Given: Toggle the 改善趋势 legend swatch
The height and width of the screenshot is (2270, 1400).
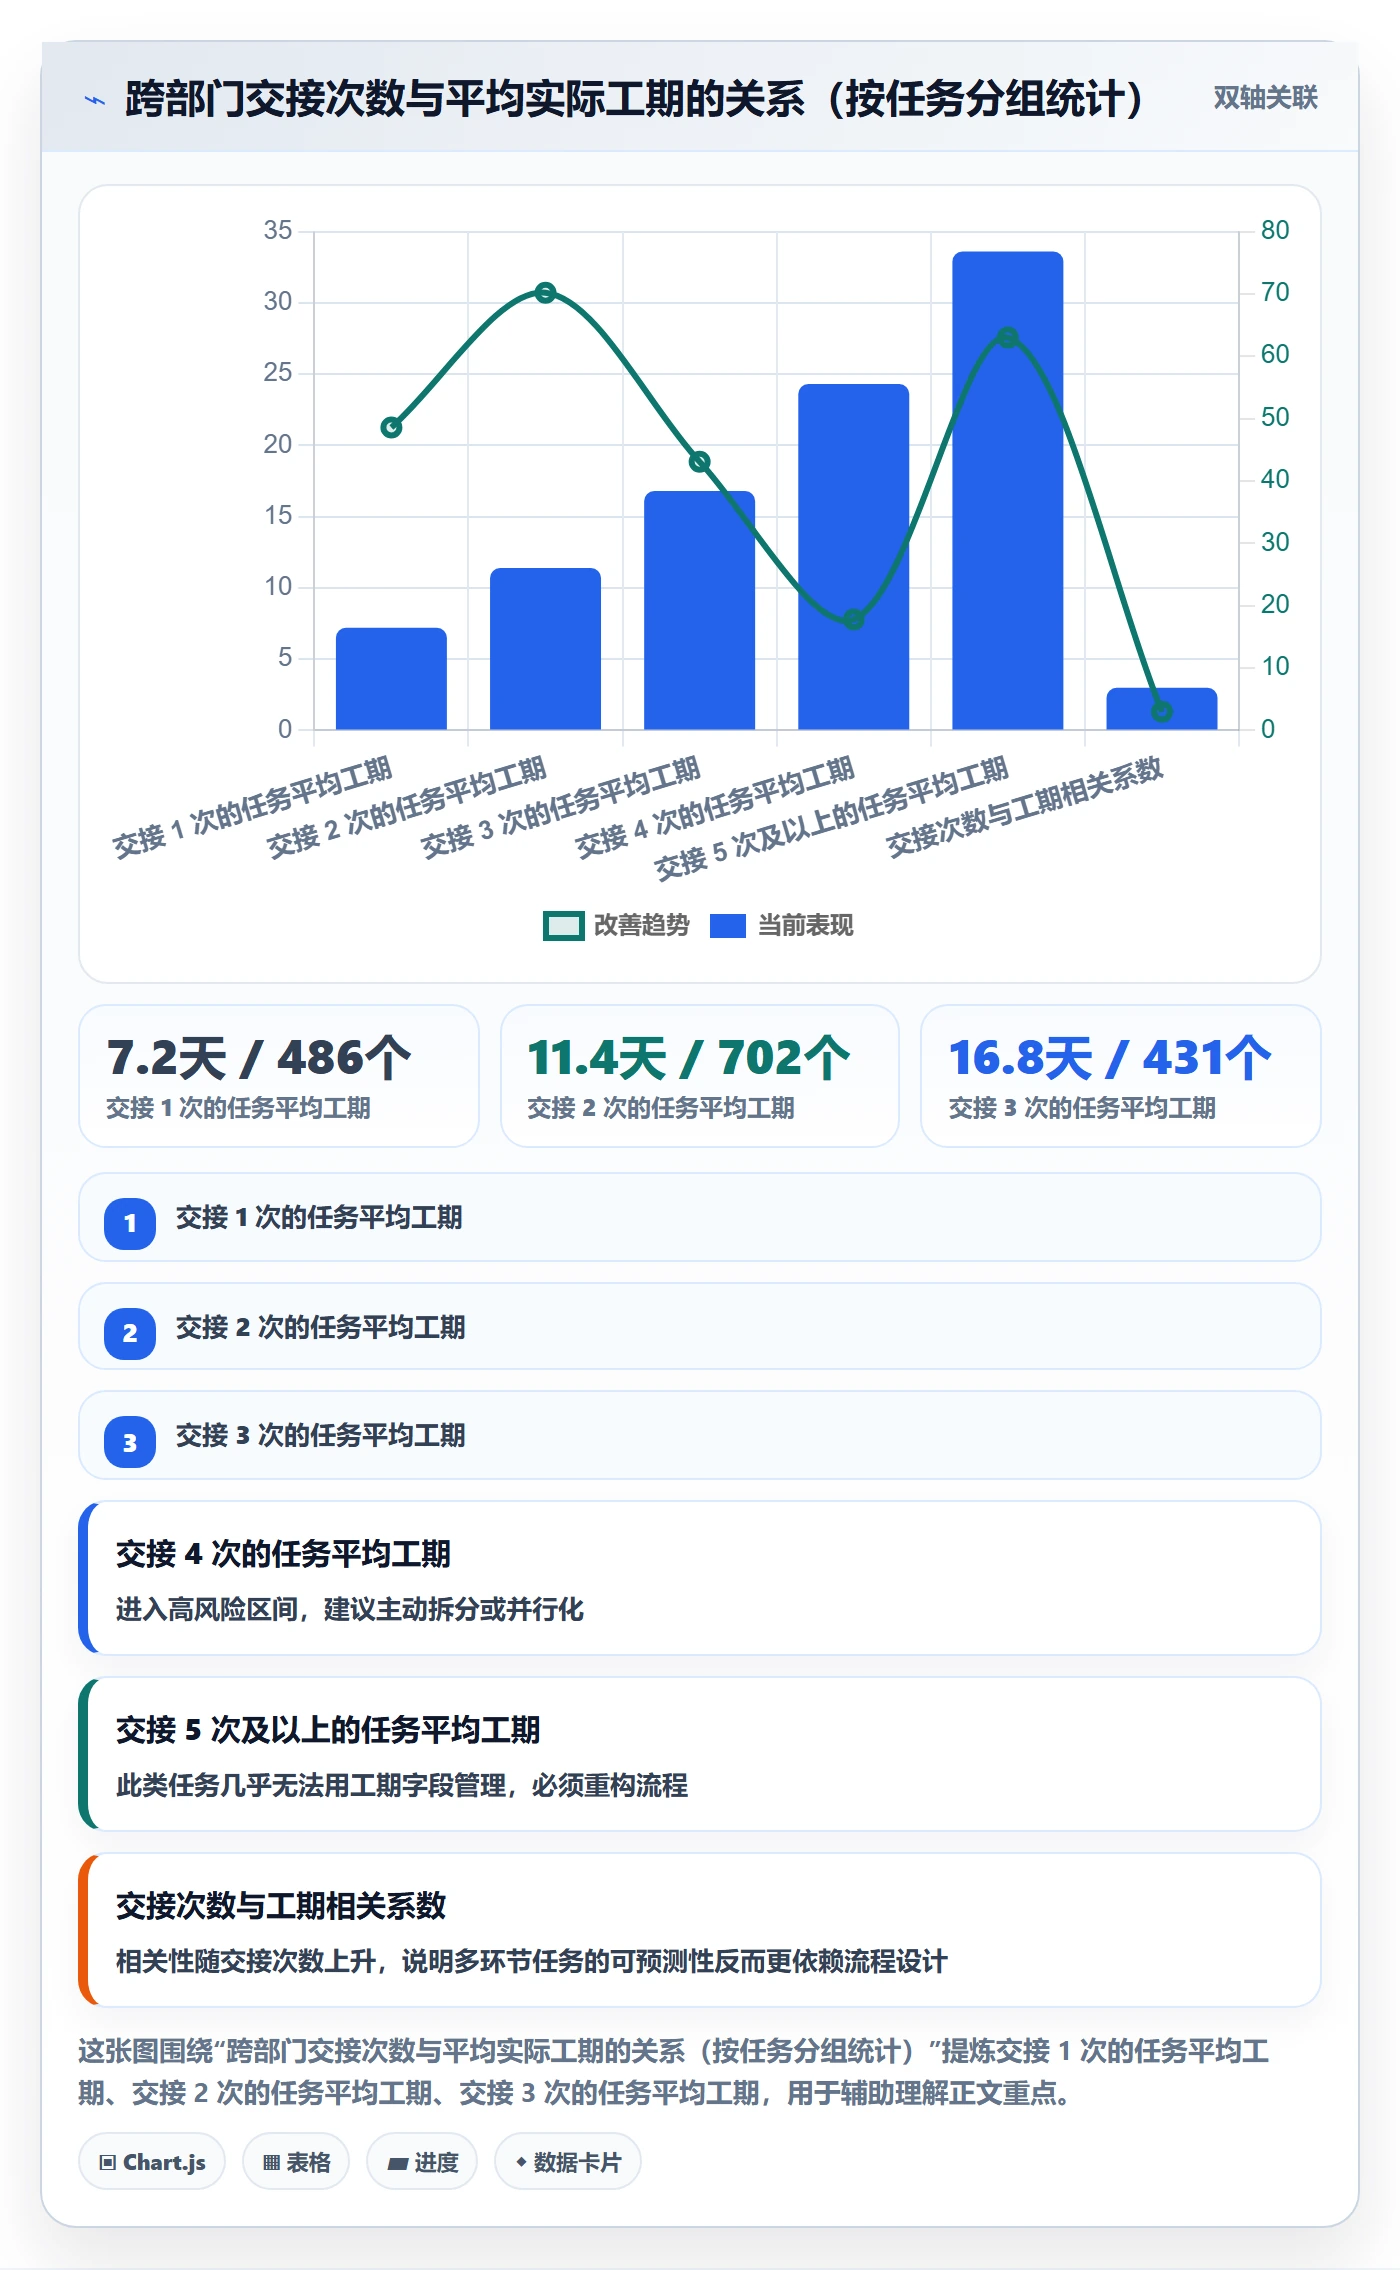Looking at the screenshot, I should (563, 926).
